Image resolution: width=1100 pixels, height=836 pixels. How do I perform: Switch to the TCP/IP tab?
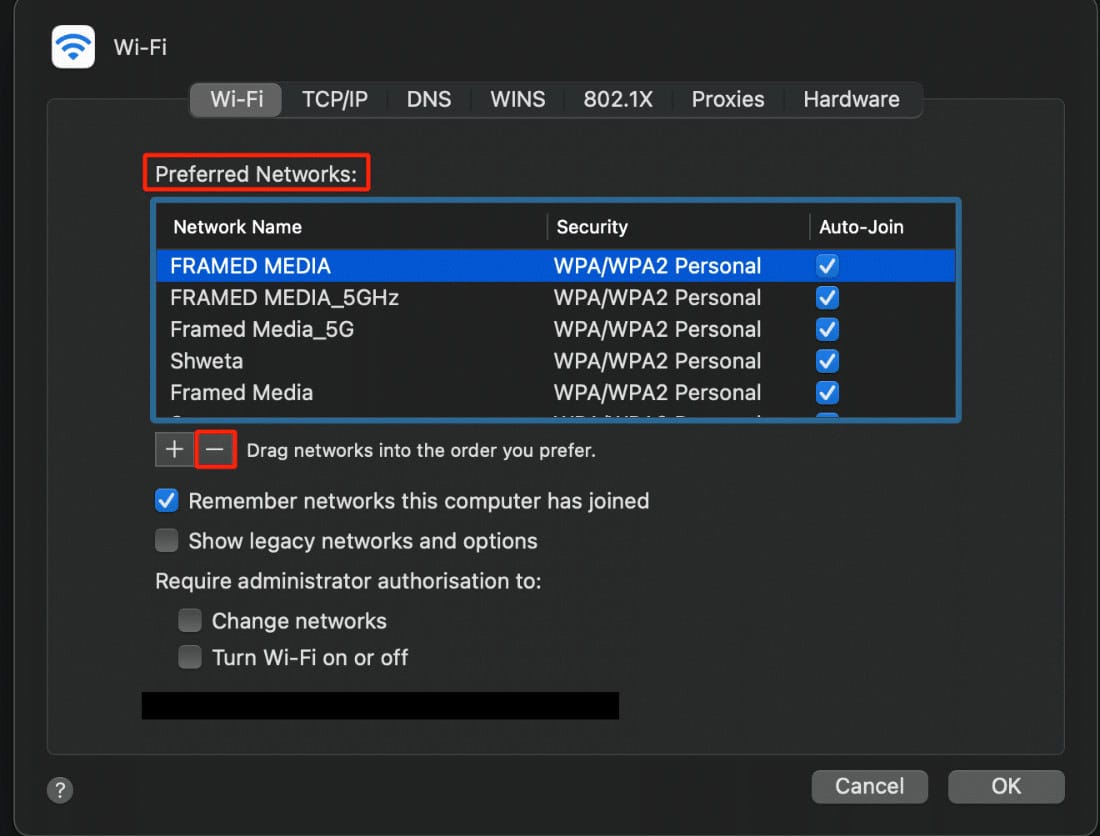(335, 99)
